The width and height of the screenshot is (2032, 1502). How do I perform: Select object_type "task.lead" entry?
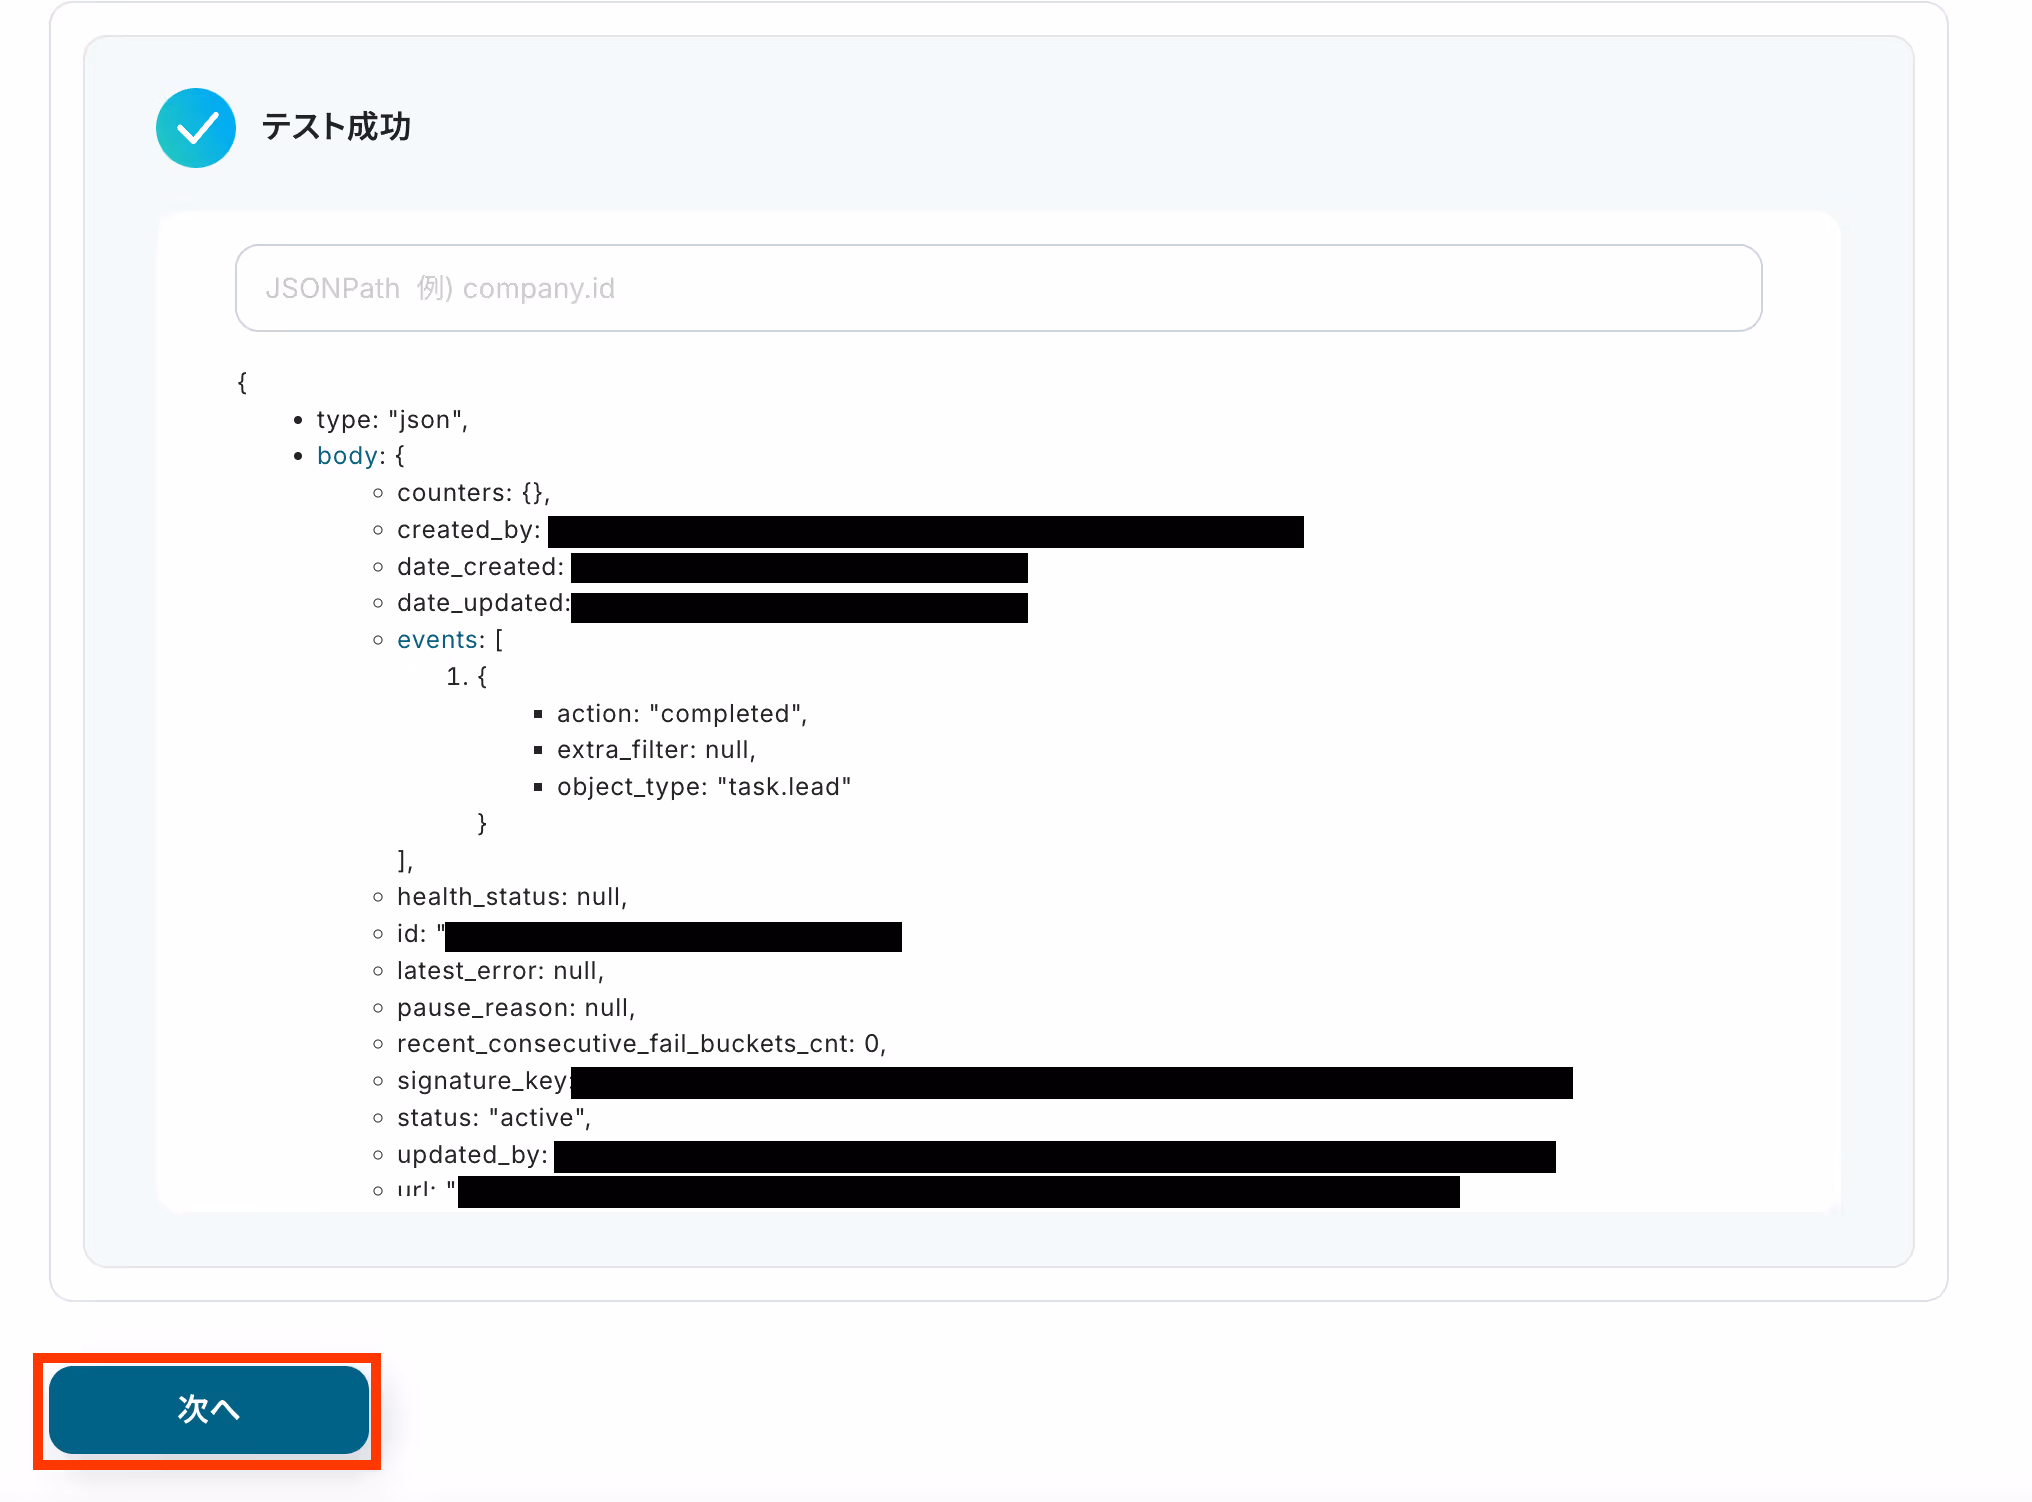pos(703,787)
